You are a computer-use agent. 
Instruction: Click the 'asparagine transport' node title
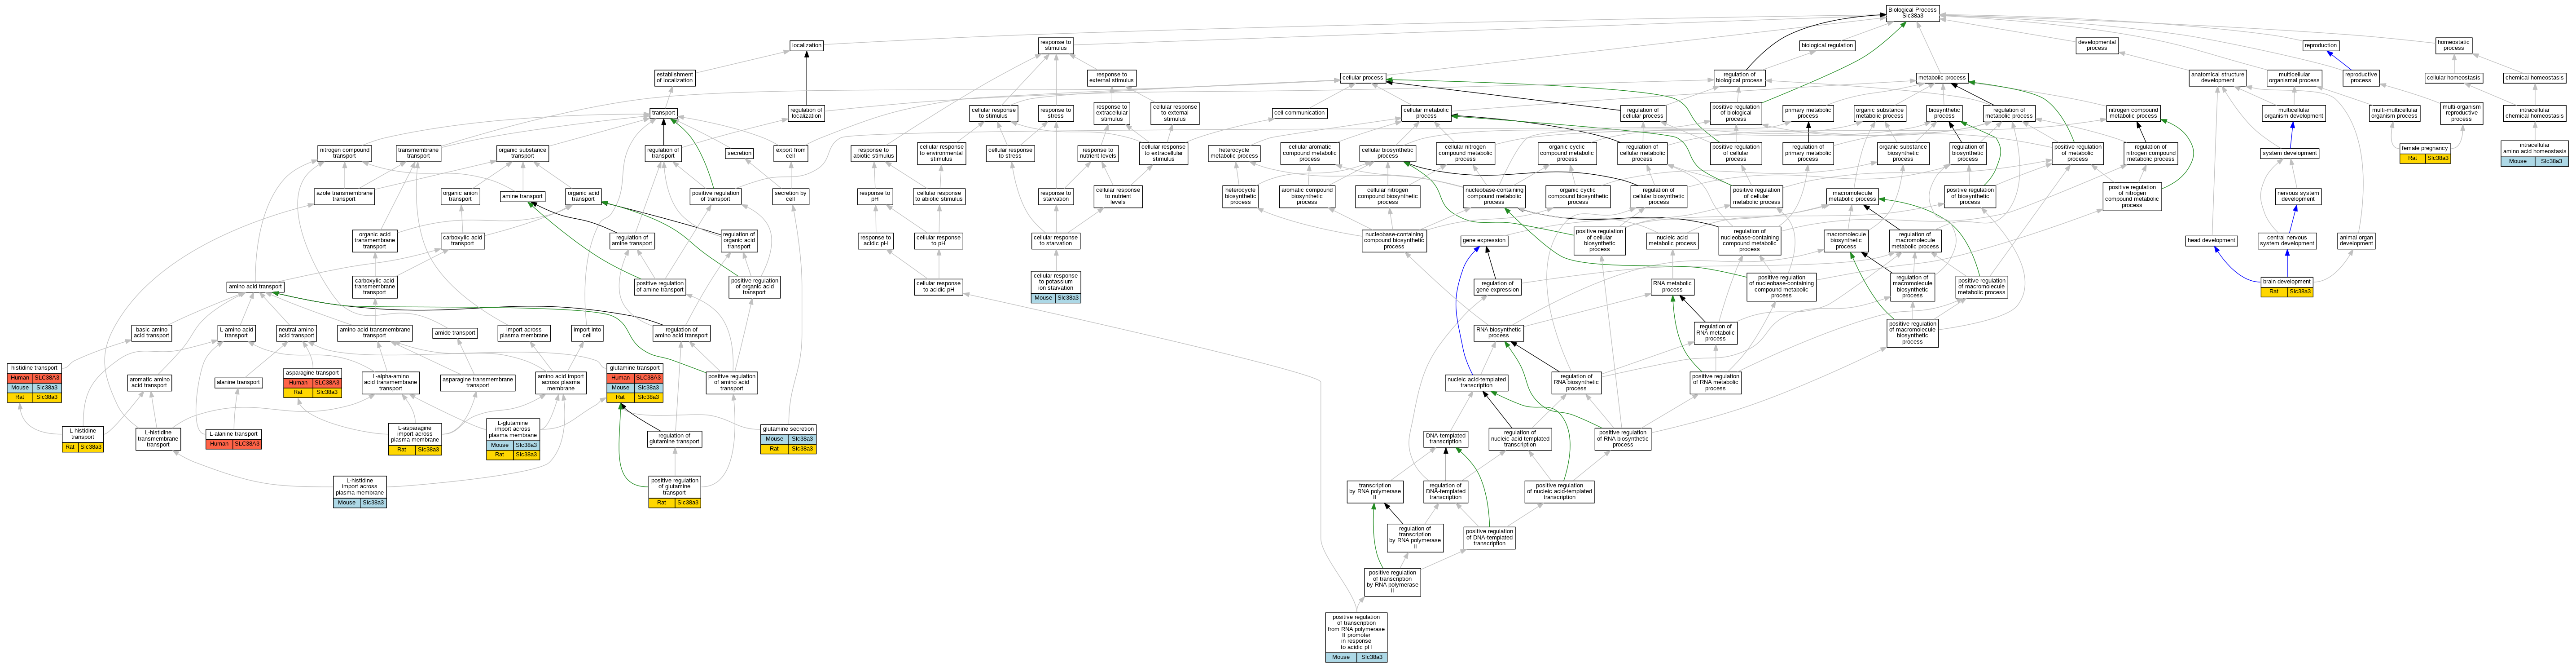312,373
